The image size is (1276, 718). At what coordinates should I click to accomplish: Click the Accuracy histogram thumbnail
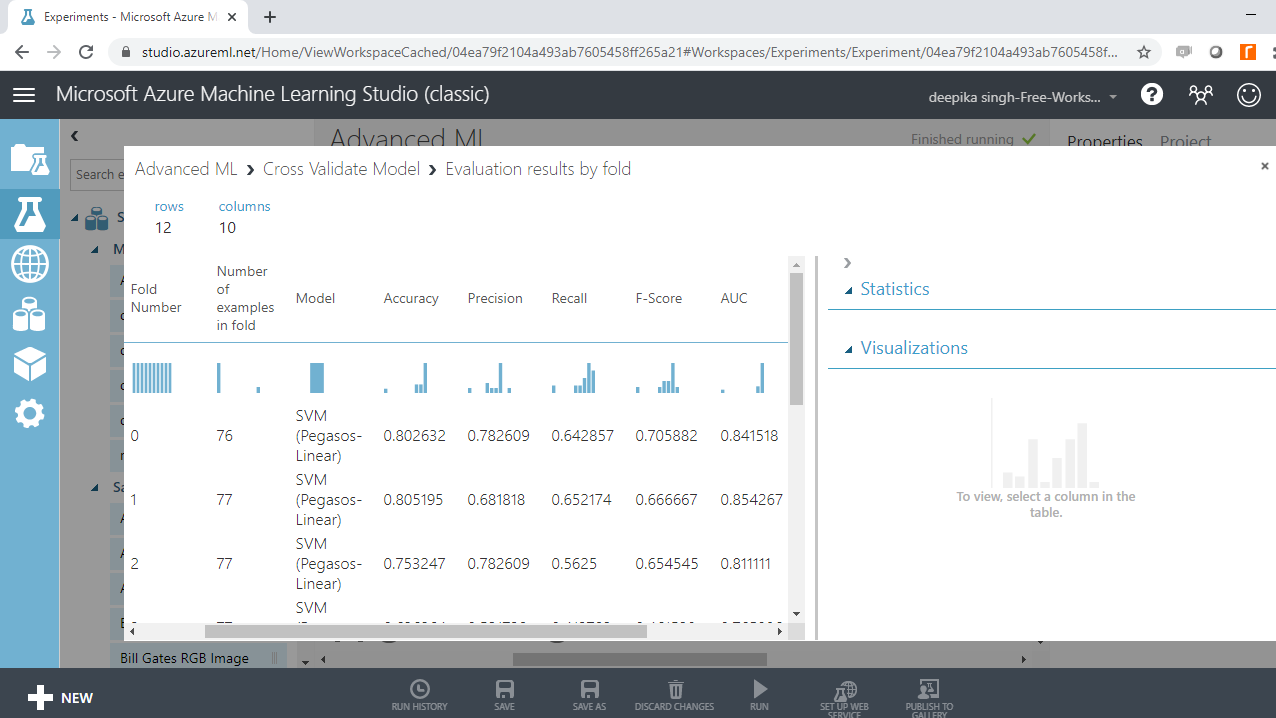406,378
